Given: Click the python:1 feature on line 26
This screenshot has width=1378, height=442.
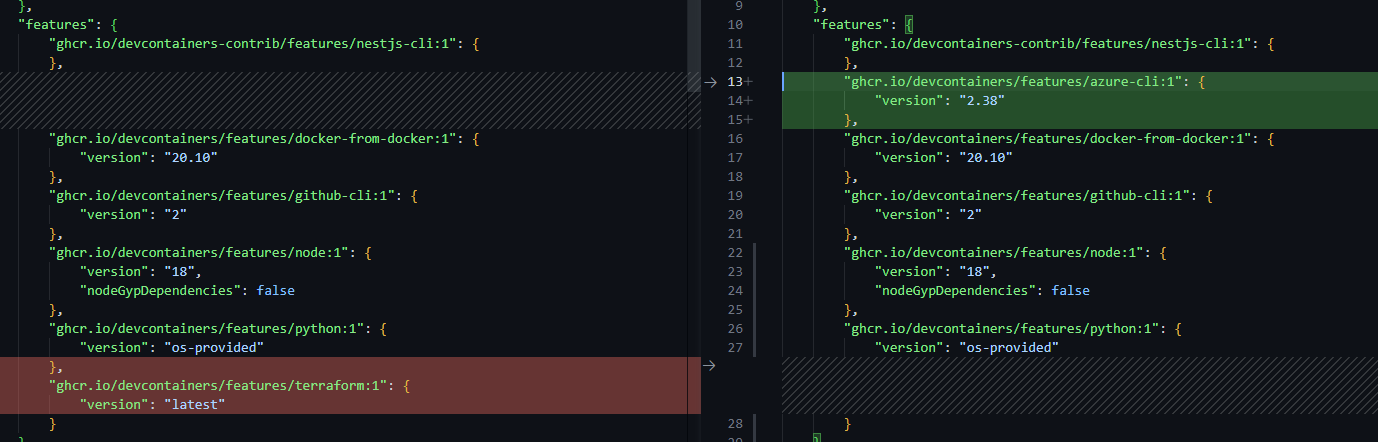Looking at the screenshot, I should [x=1013, y=329].
